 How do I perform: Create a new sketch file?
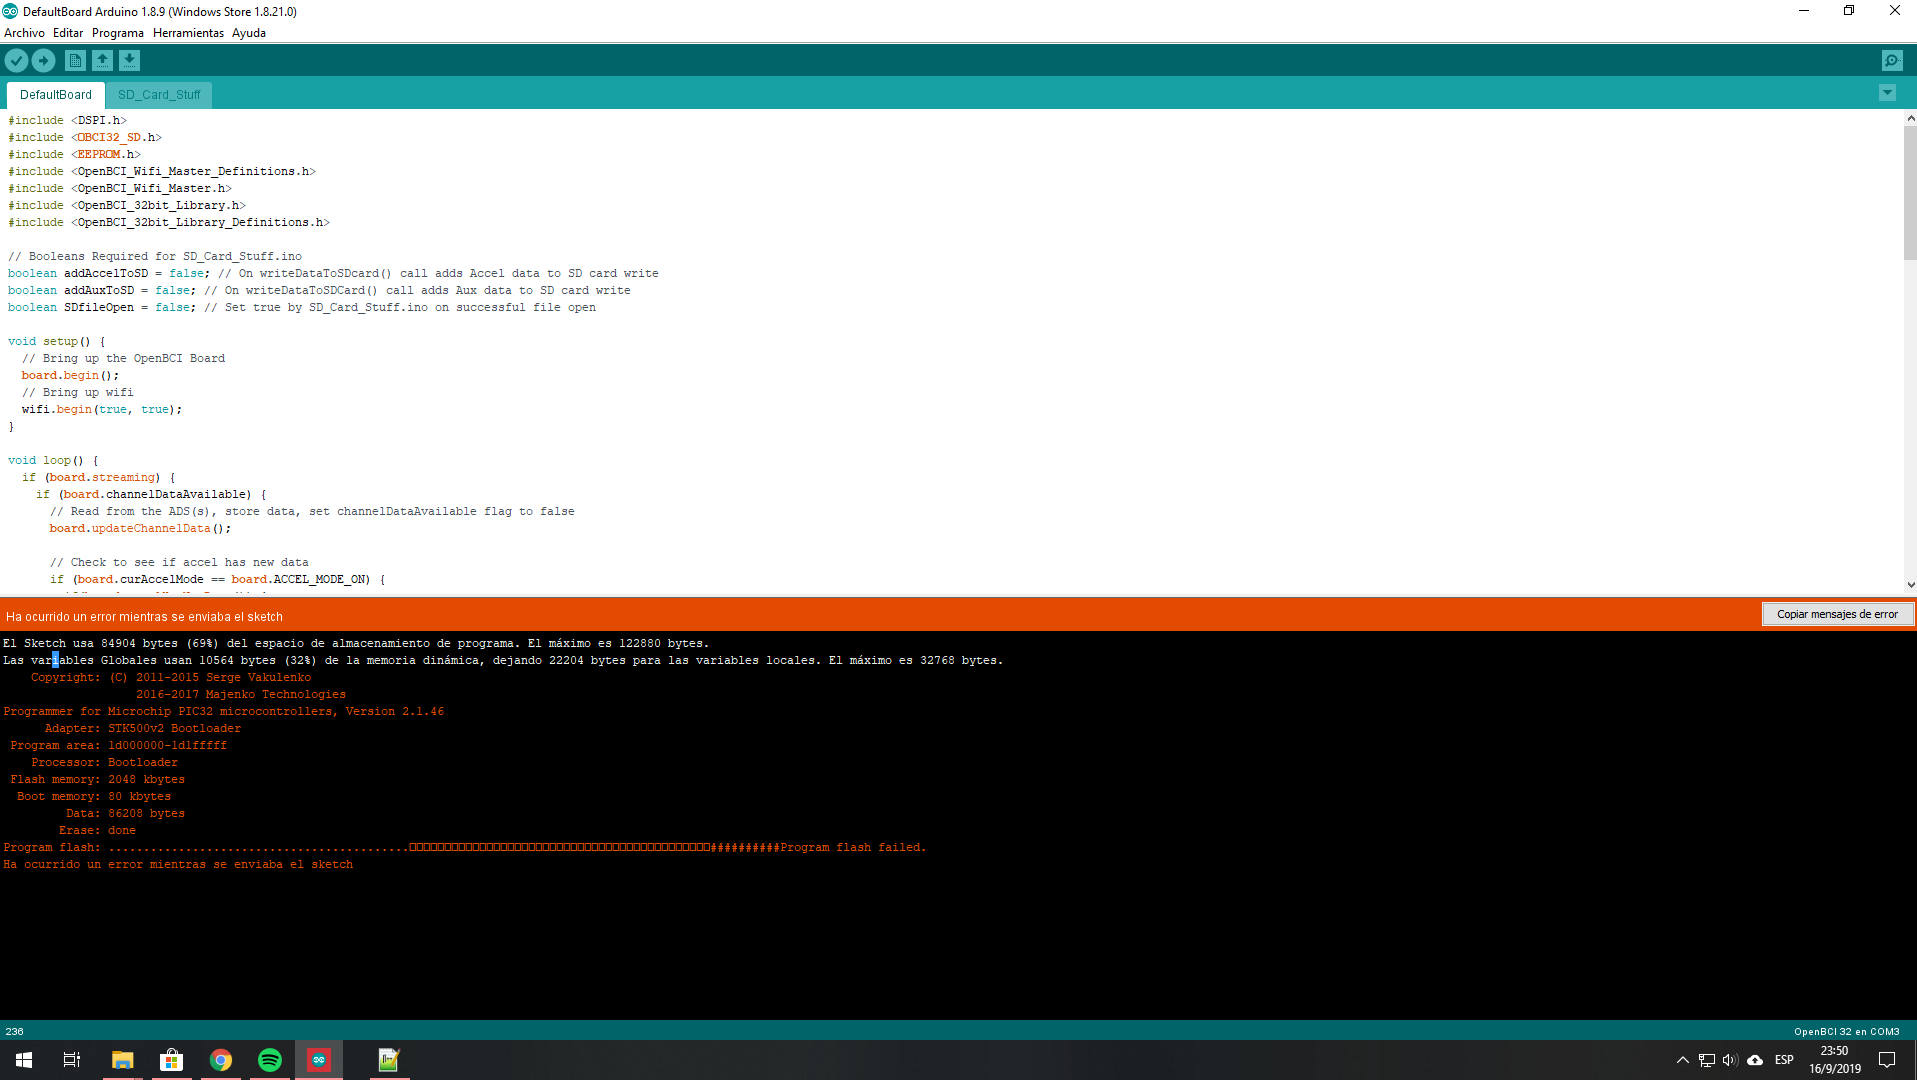[75, 61]
